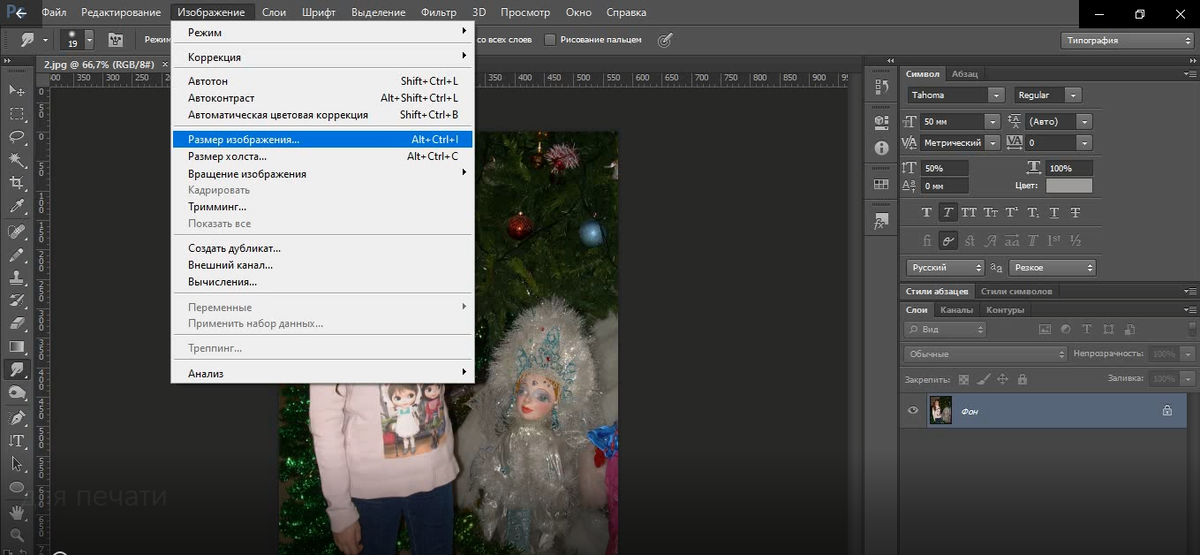Open the Обычные blend mode dropdown
The width and height of the screenshot is (1200, 555).
click(x=986, y=354)
